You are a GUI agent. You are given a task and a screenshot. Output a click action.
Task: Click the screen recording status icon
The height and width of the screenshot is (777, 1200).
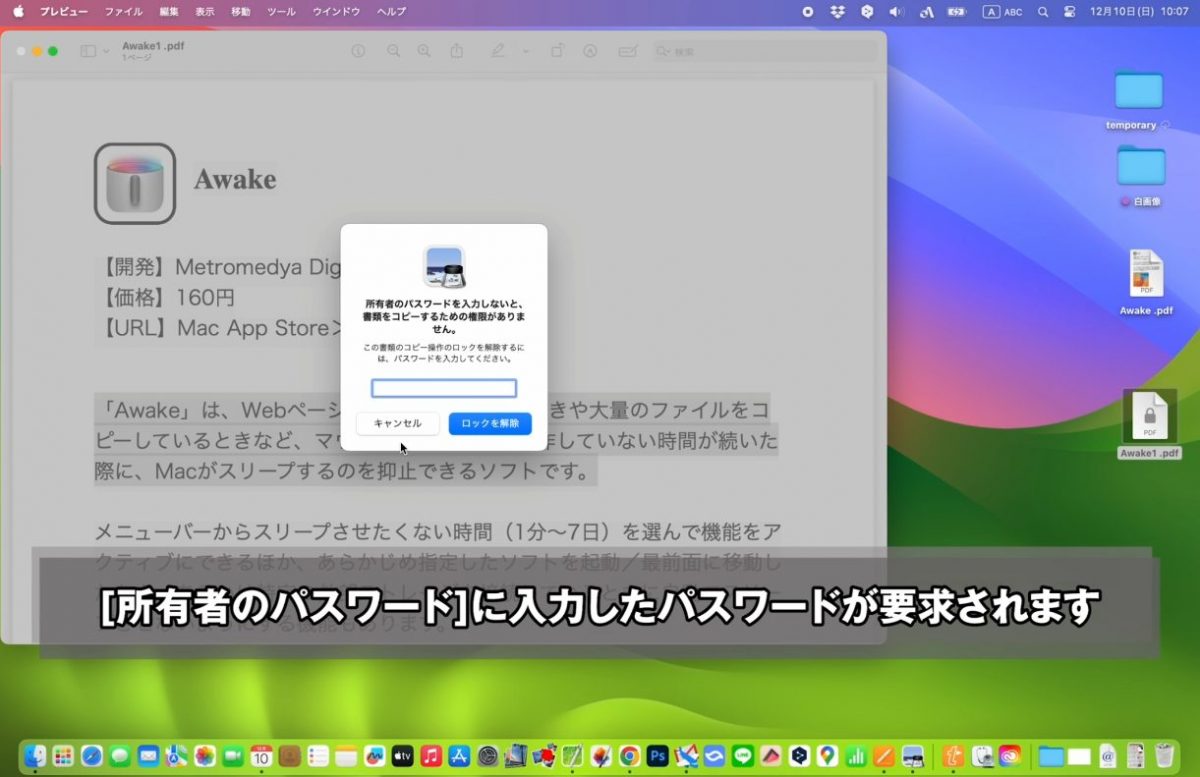[808, 11]
